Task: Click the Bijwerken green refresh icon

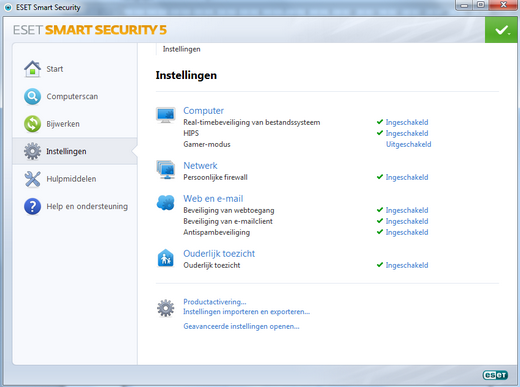Action: coord(32,124)
